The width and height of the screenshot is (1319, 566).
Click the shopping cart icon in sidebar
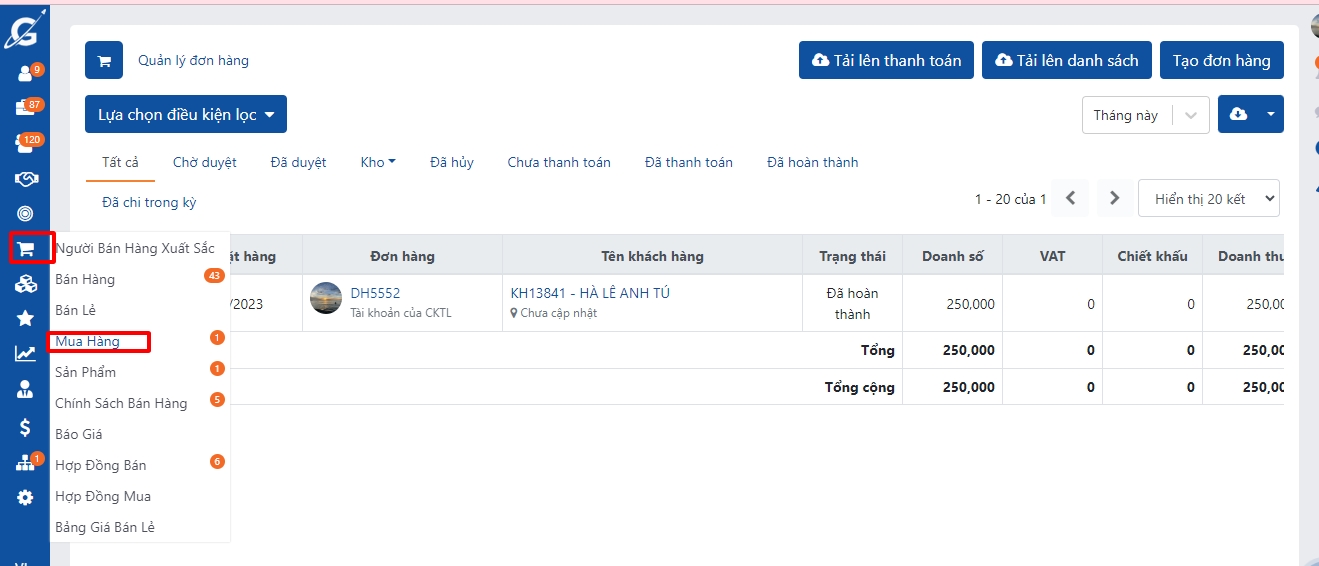pyautogui.click(x=25, y=249)
